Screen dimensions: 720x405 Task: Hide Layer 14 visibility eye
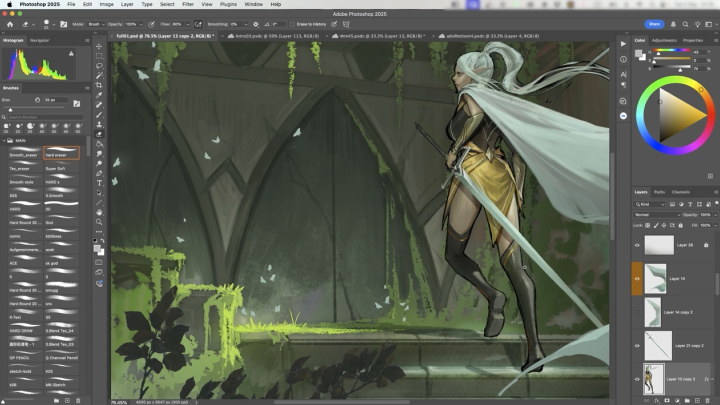(x=638, y=279)
